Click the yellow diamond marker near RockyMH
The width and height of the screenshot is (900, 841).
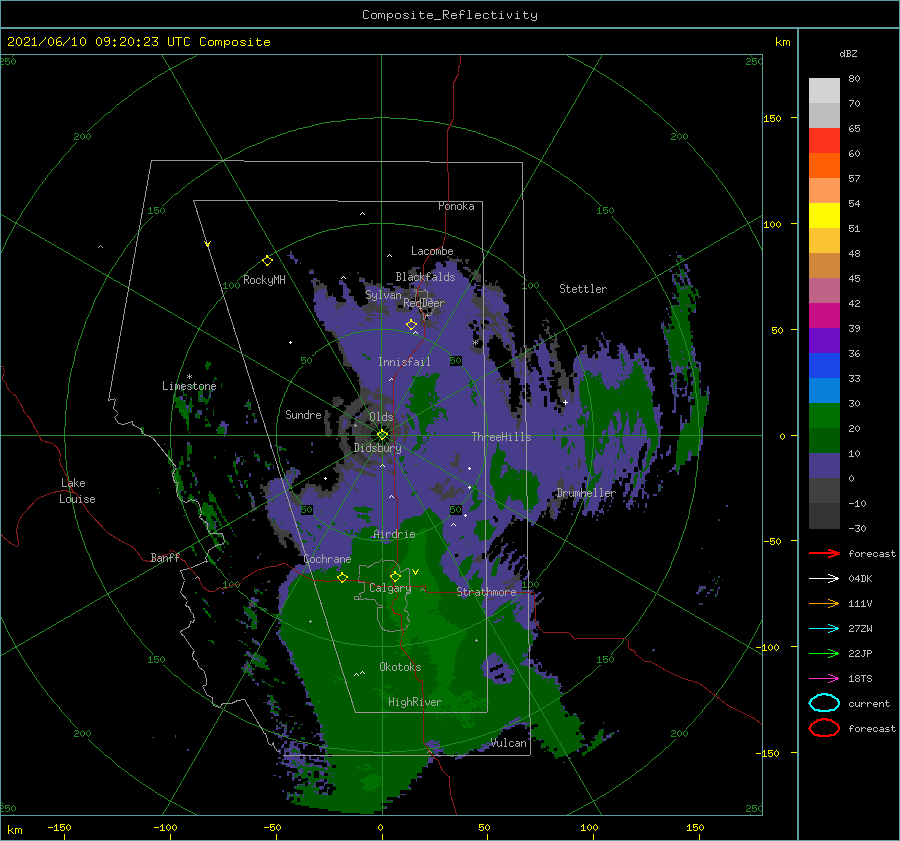tap(267, 261)
